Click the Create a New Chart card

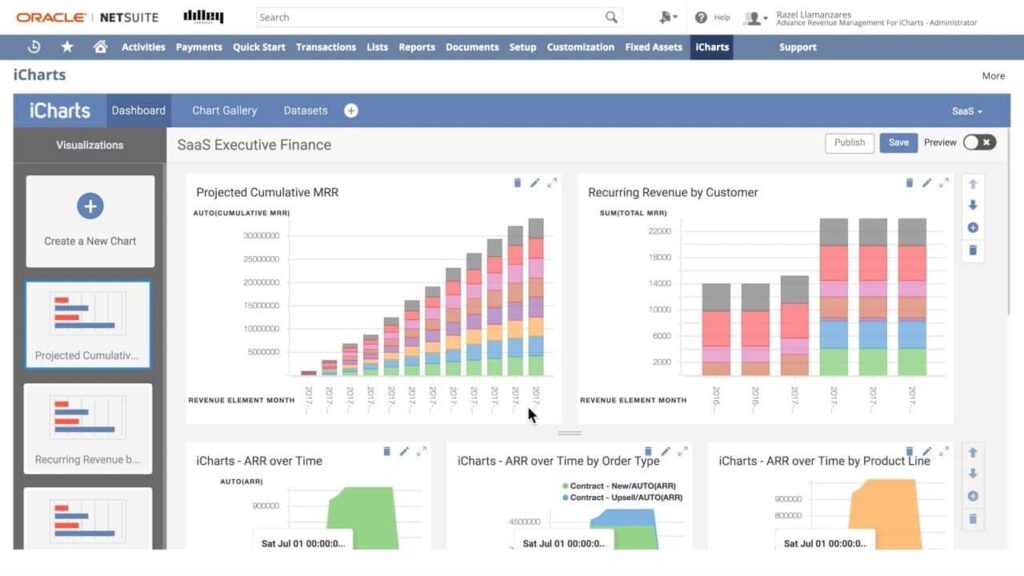(90, 221)
